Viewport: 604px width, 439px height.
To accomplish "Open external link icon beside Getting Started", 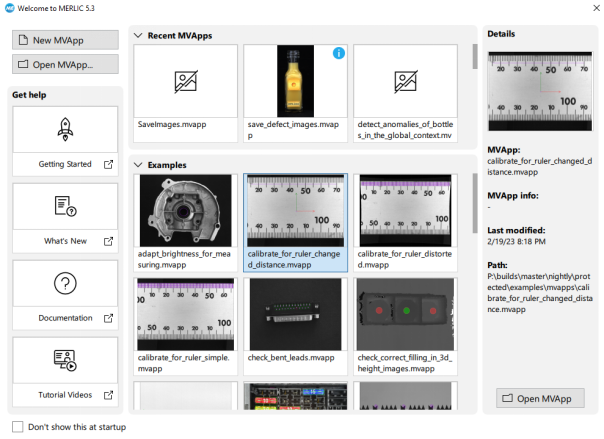I will pos(108,164).
